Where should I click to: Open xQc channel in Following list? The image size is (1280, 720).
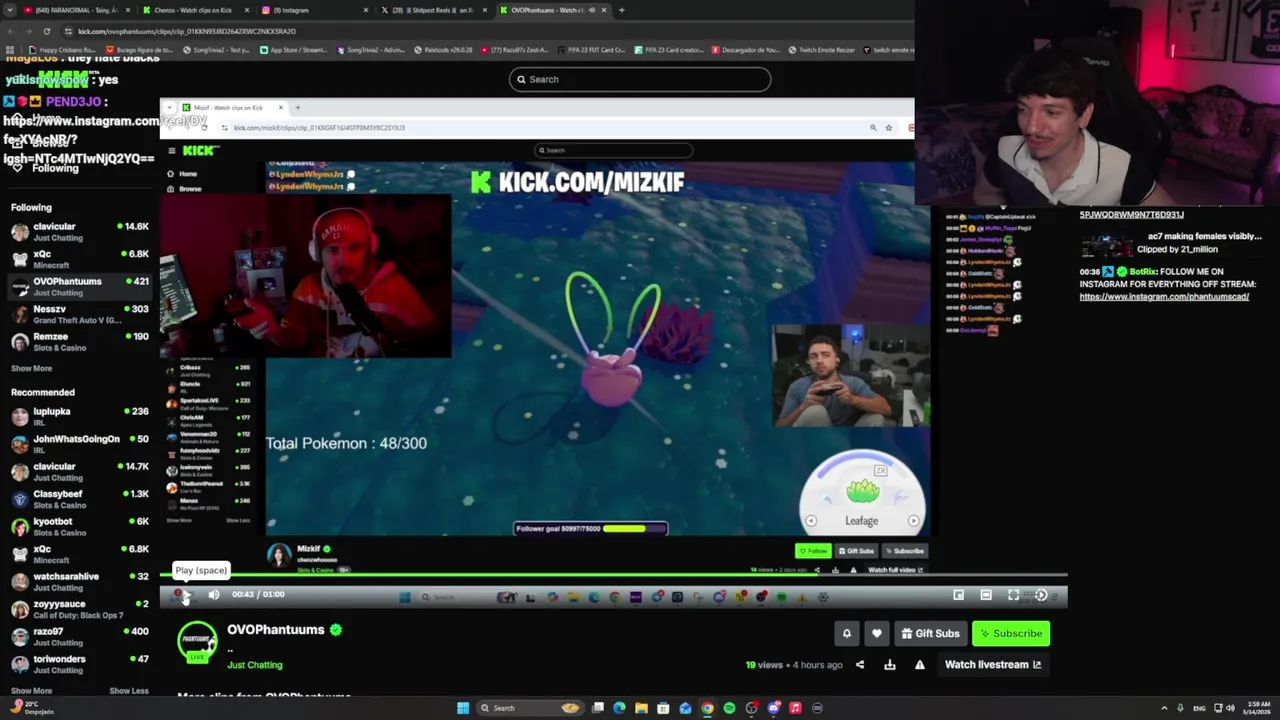click(79, 259)
